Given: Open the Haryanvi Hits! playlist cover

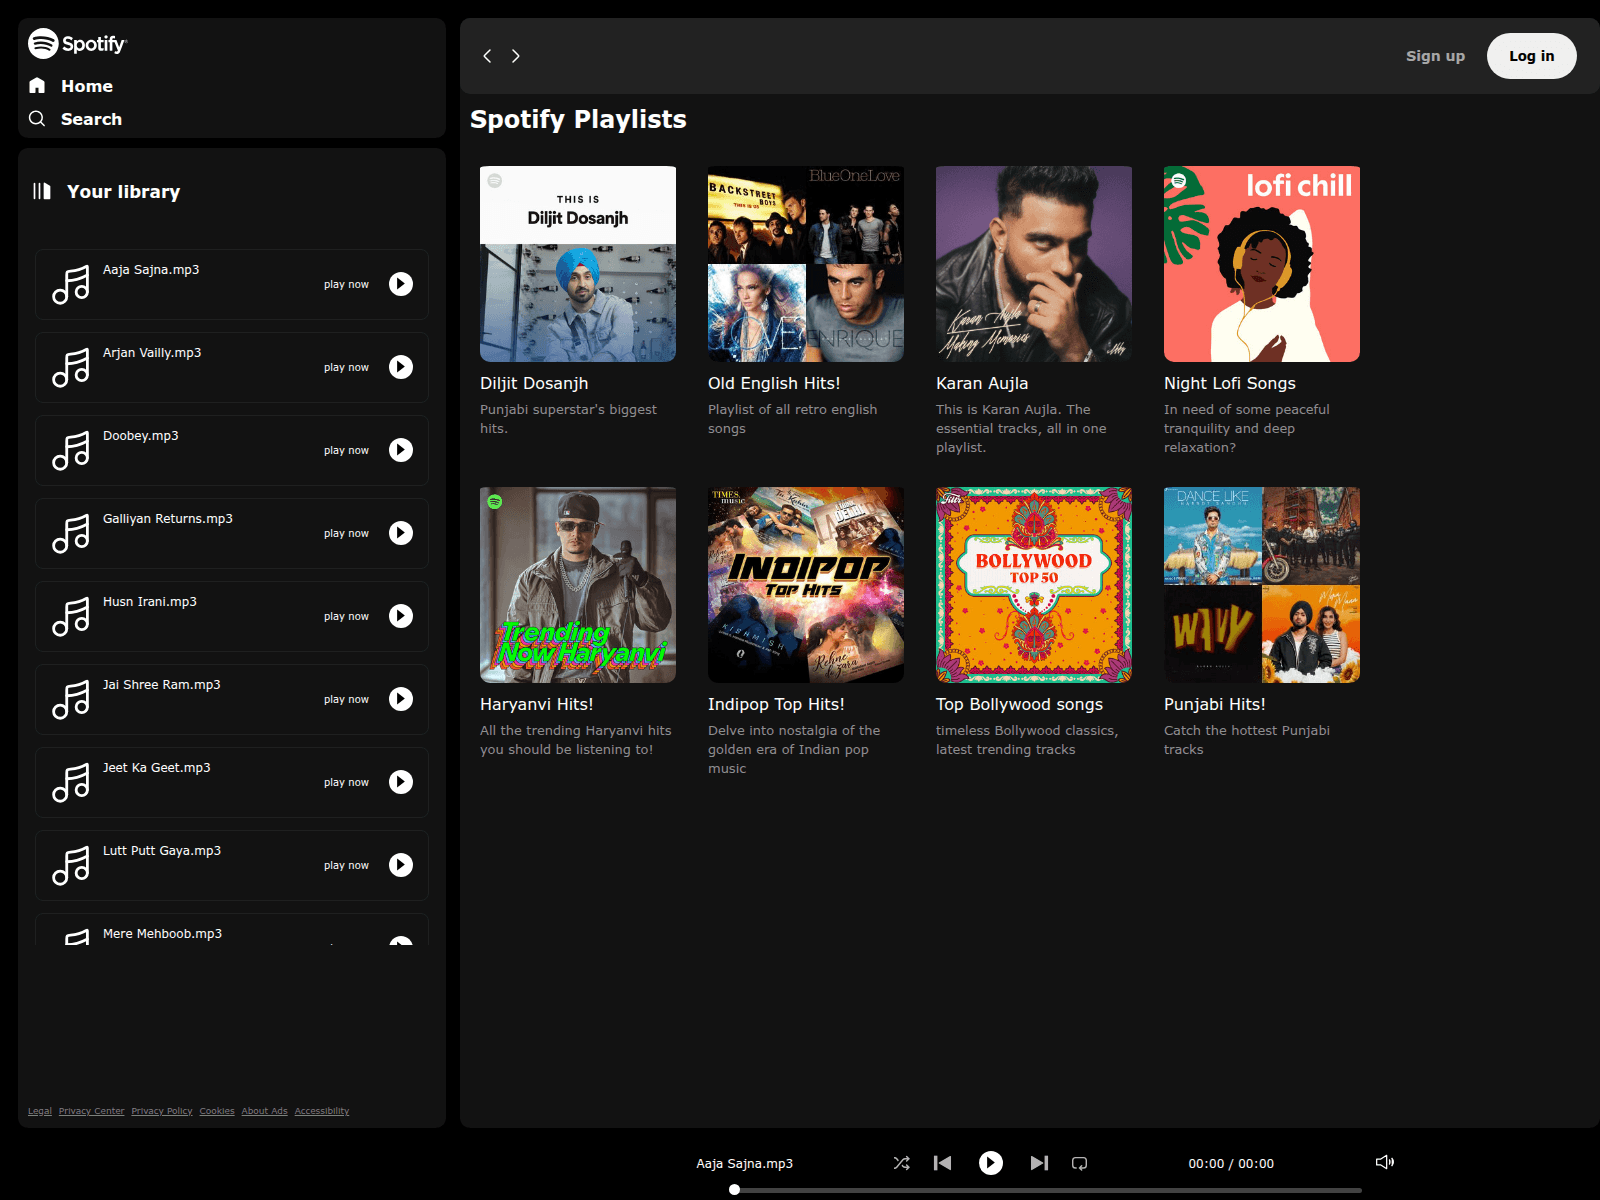Looking at the screenshot, I should pyautogui.click(x=578, y=585).
